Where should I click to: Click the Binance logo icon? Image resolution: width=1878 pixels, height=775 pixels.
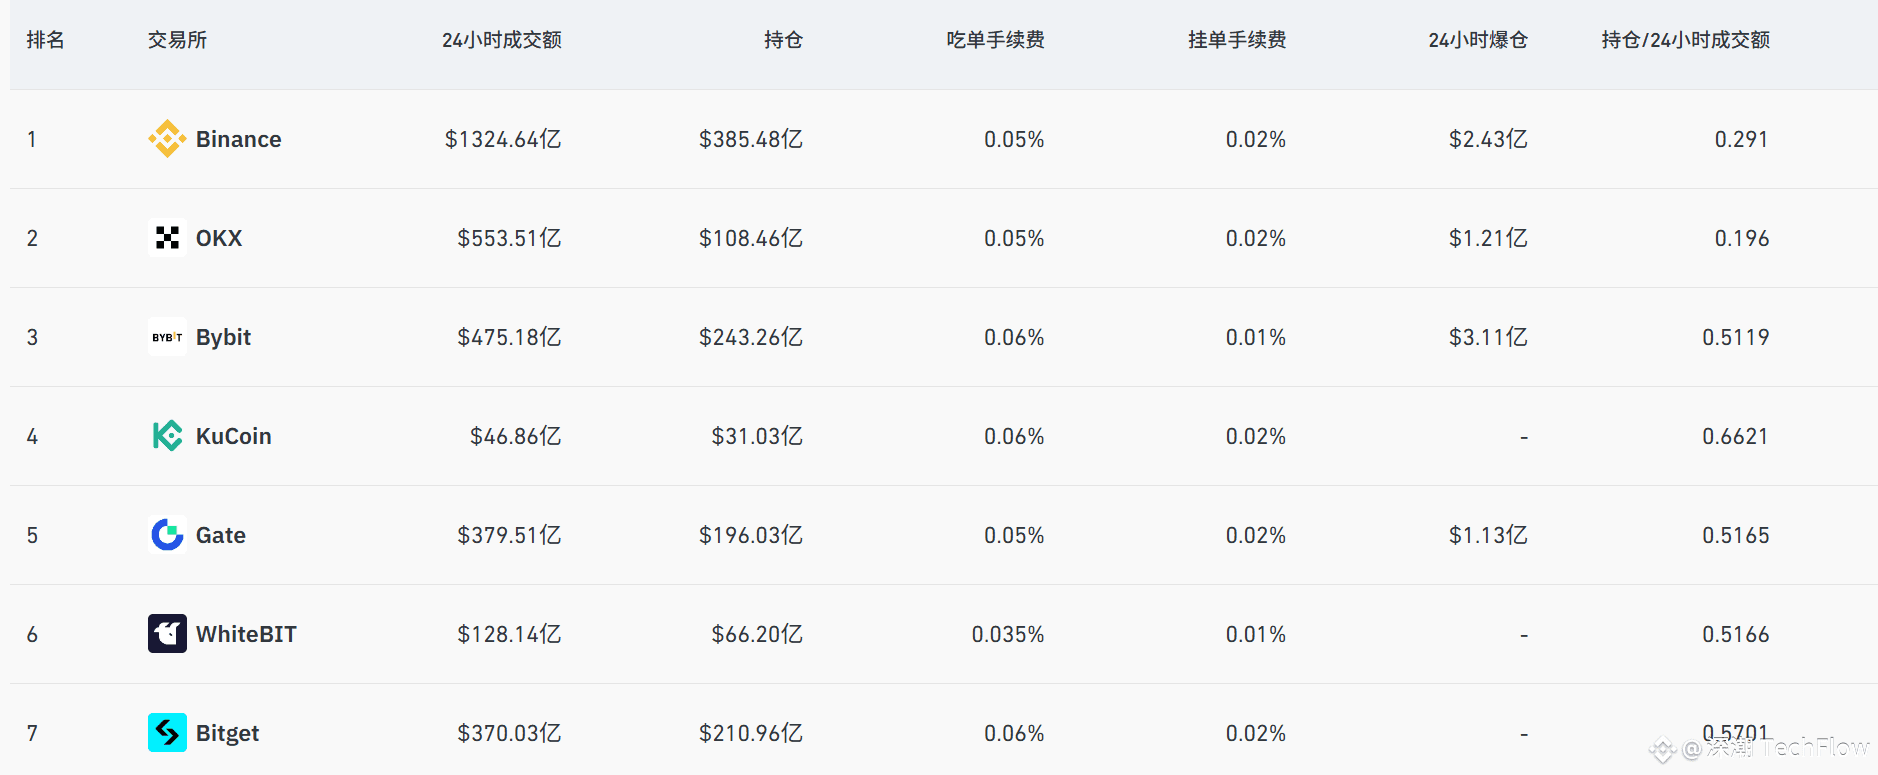pyautogui.click(x=167, y=139)
